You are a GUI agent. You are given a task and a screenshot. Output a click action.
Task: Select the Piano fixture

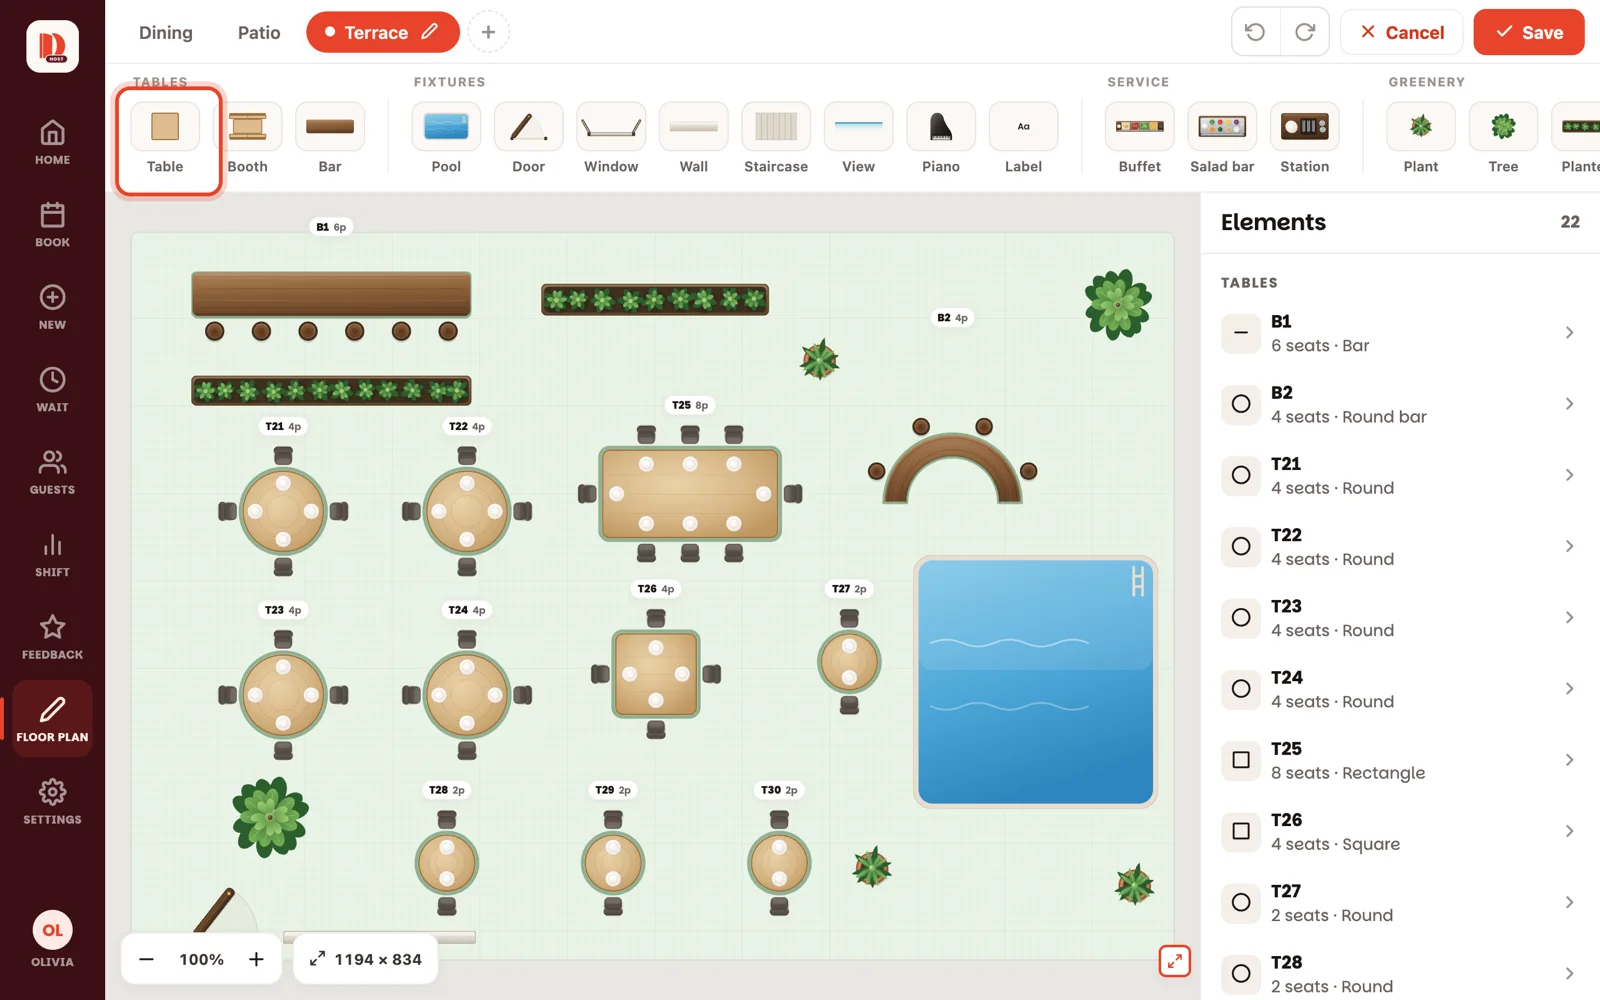click(941, 139)
